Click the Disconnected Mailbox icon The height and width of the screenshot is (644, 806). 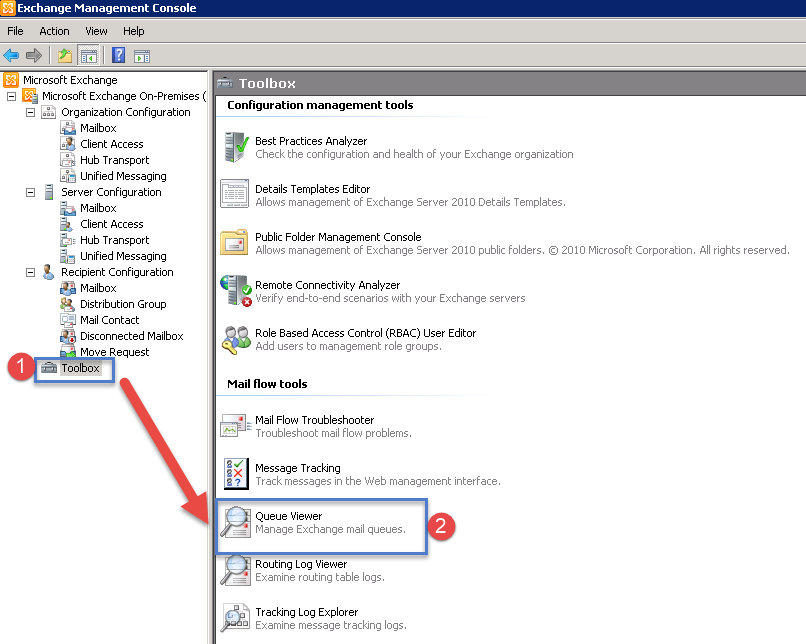tap(68, 336)
